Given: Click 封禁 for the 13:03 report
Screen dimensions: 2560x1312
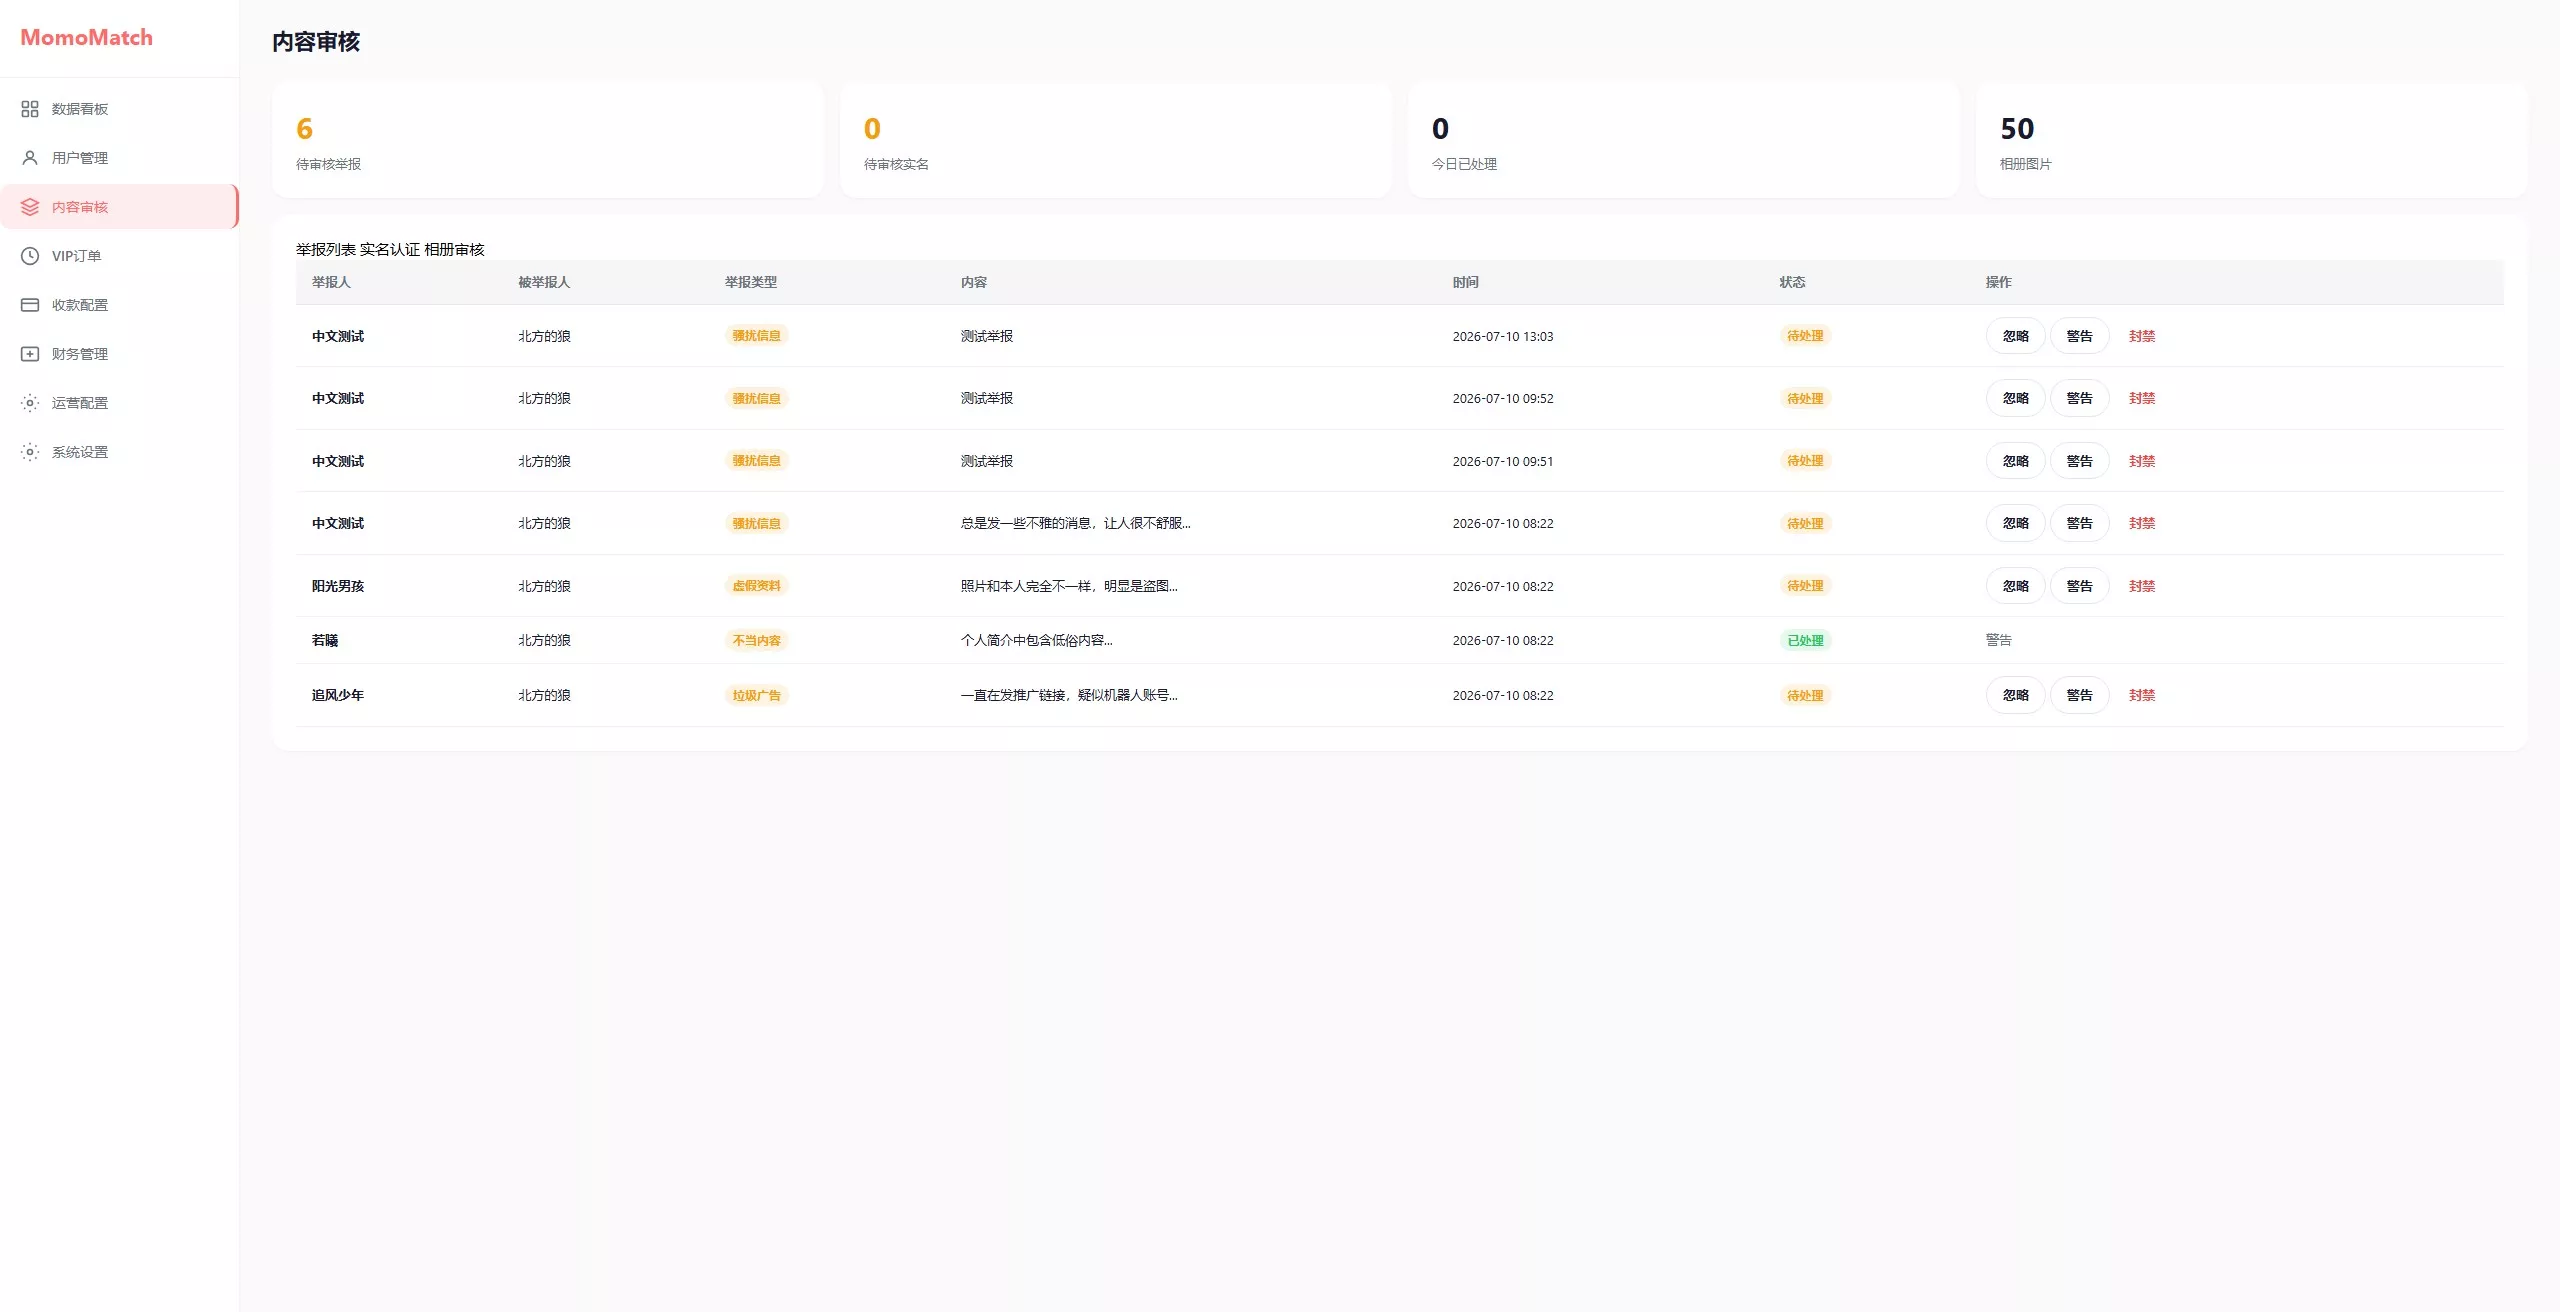Looking at the screenshot, I should click(x=2142, y=336).
